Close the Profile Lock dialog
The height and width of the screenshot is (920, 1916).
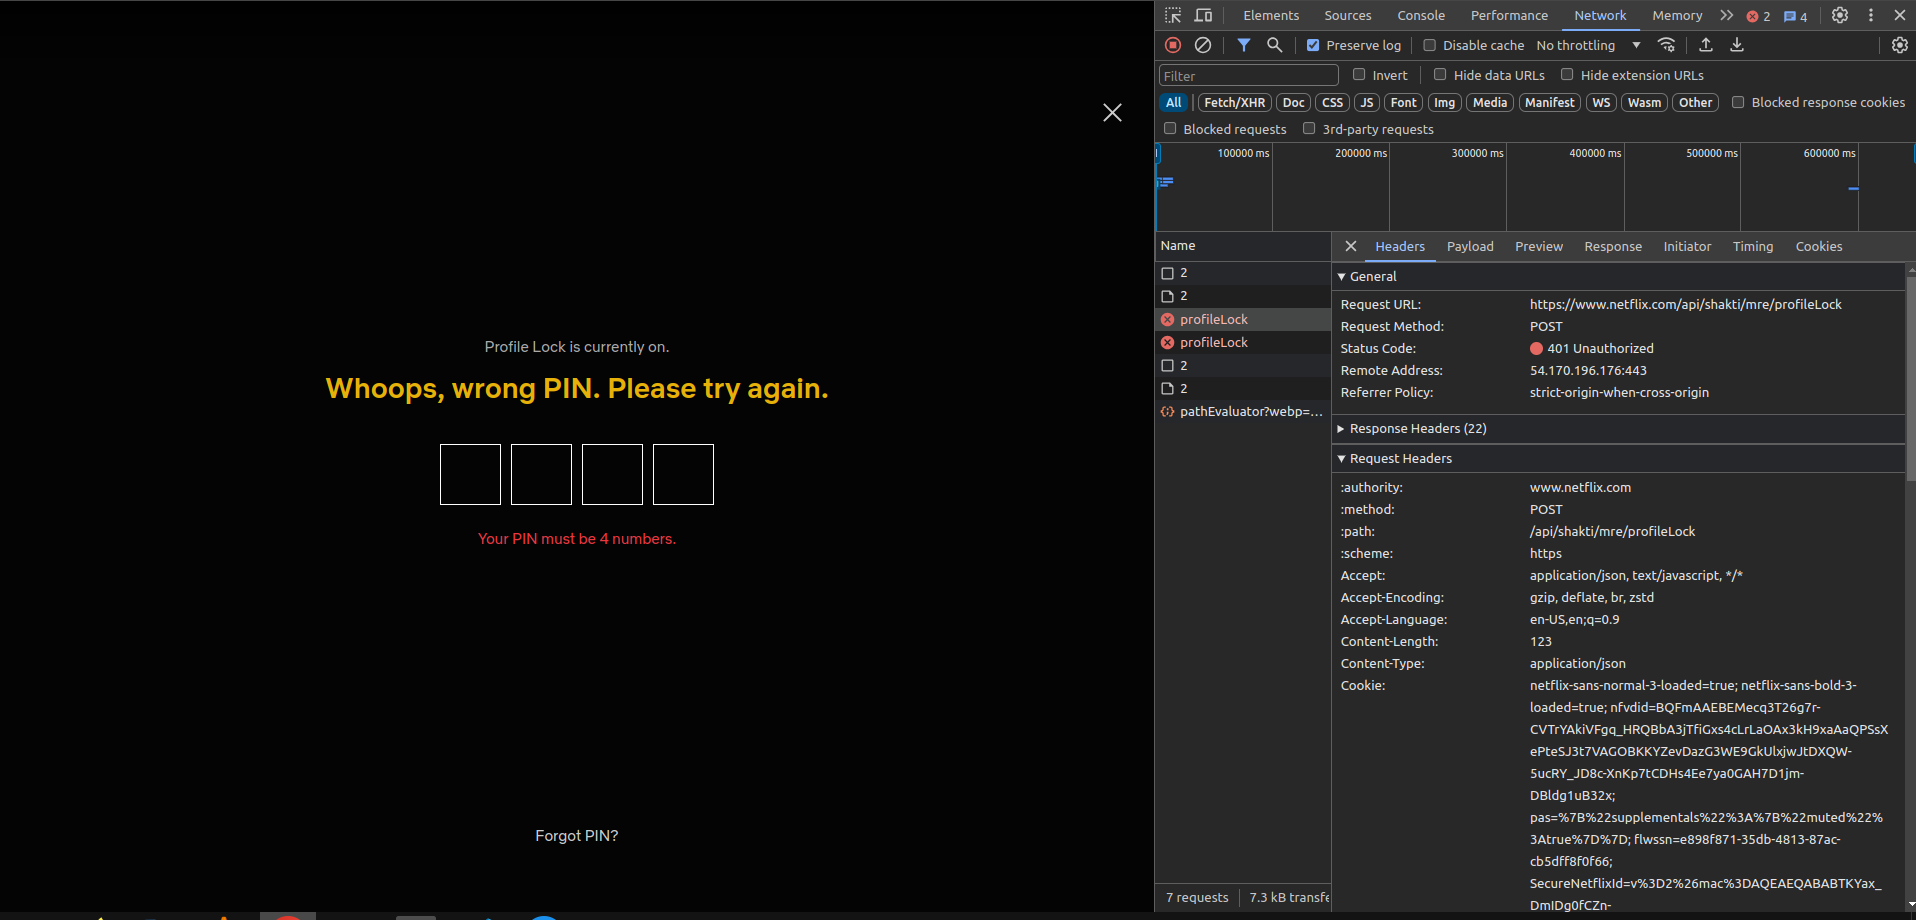1112,113
